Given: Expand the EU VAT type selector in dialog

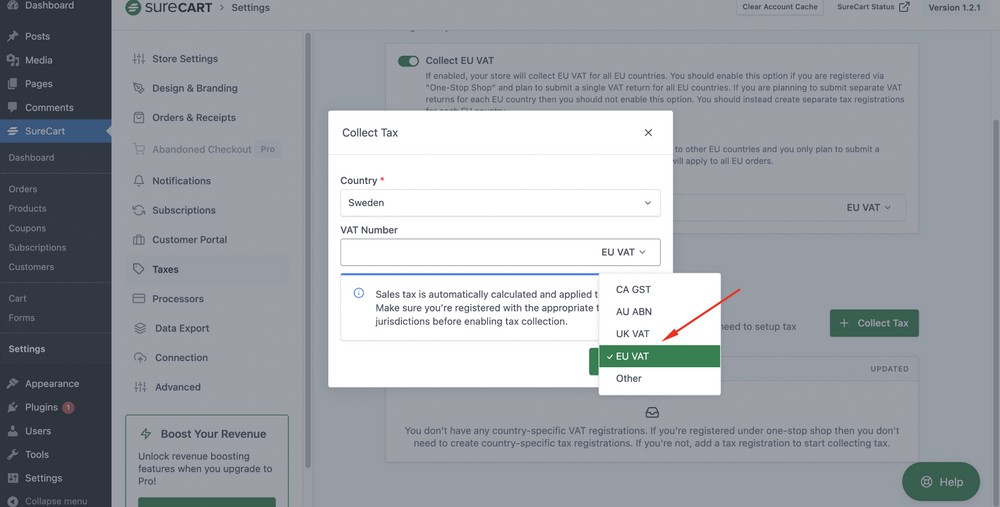Looking at the screenshot, I should pyautogui.click(x=624, y=252).
